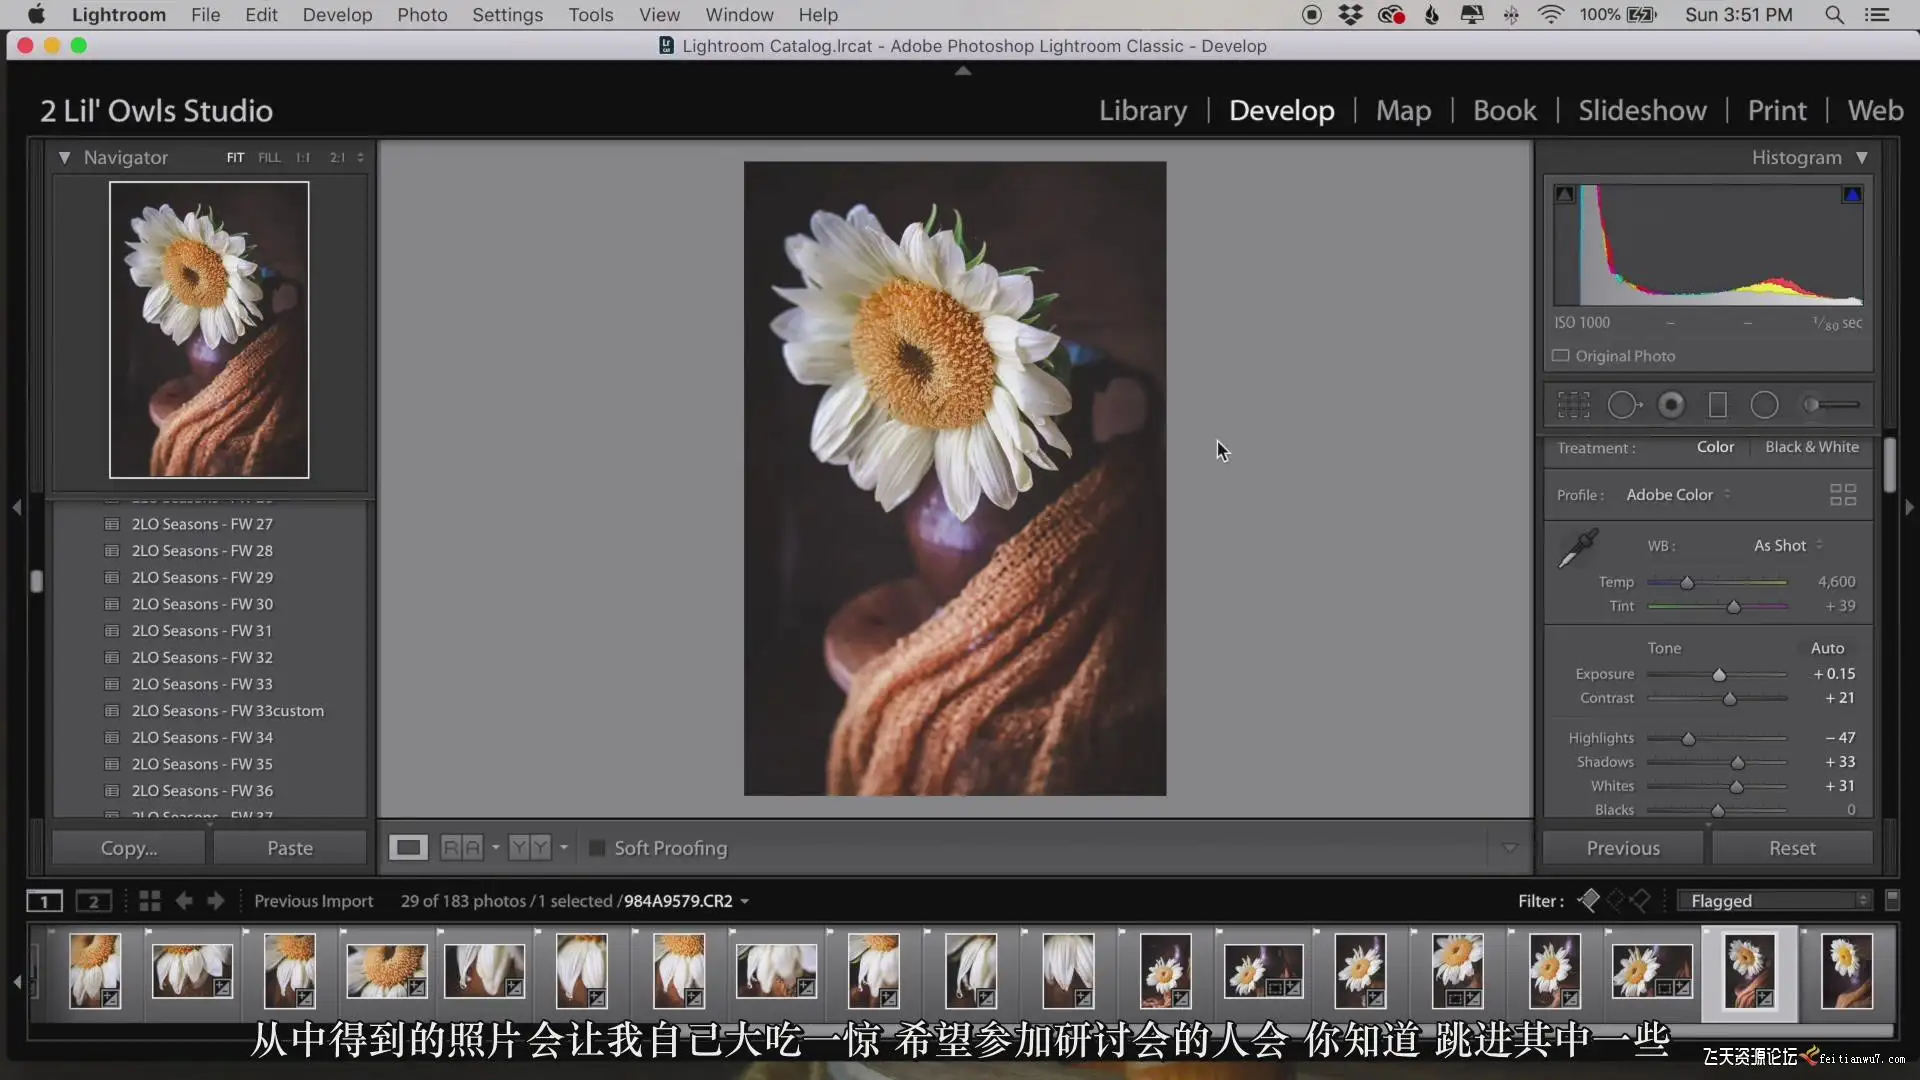
Task: Open the Library module
Action: pyautogui.click(x=1143, y=110)
